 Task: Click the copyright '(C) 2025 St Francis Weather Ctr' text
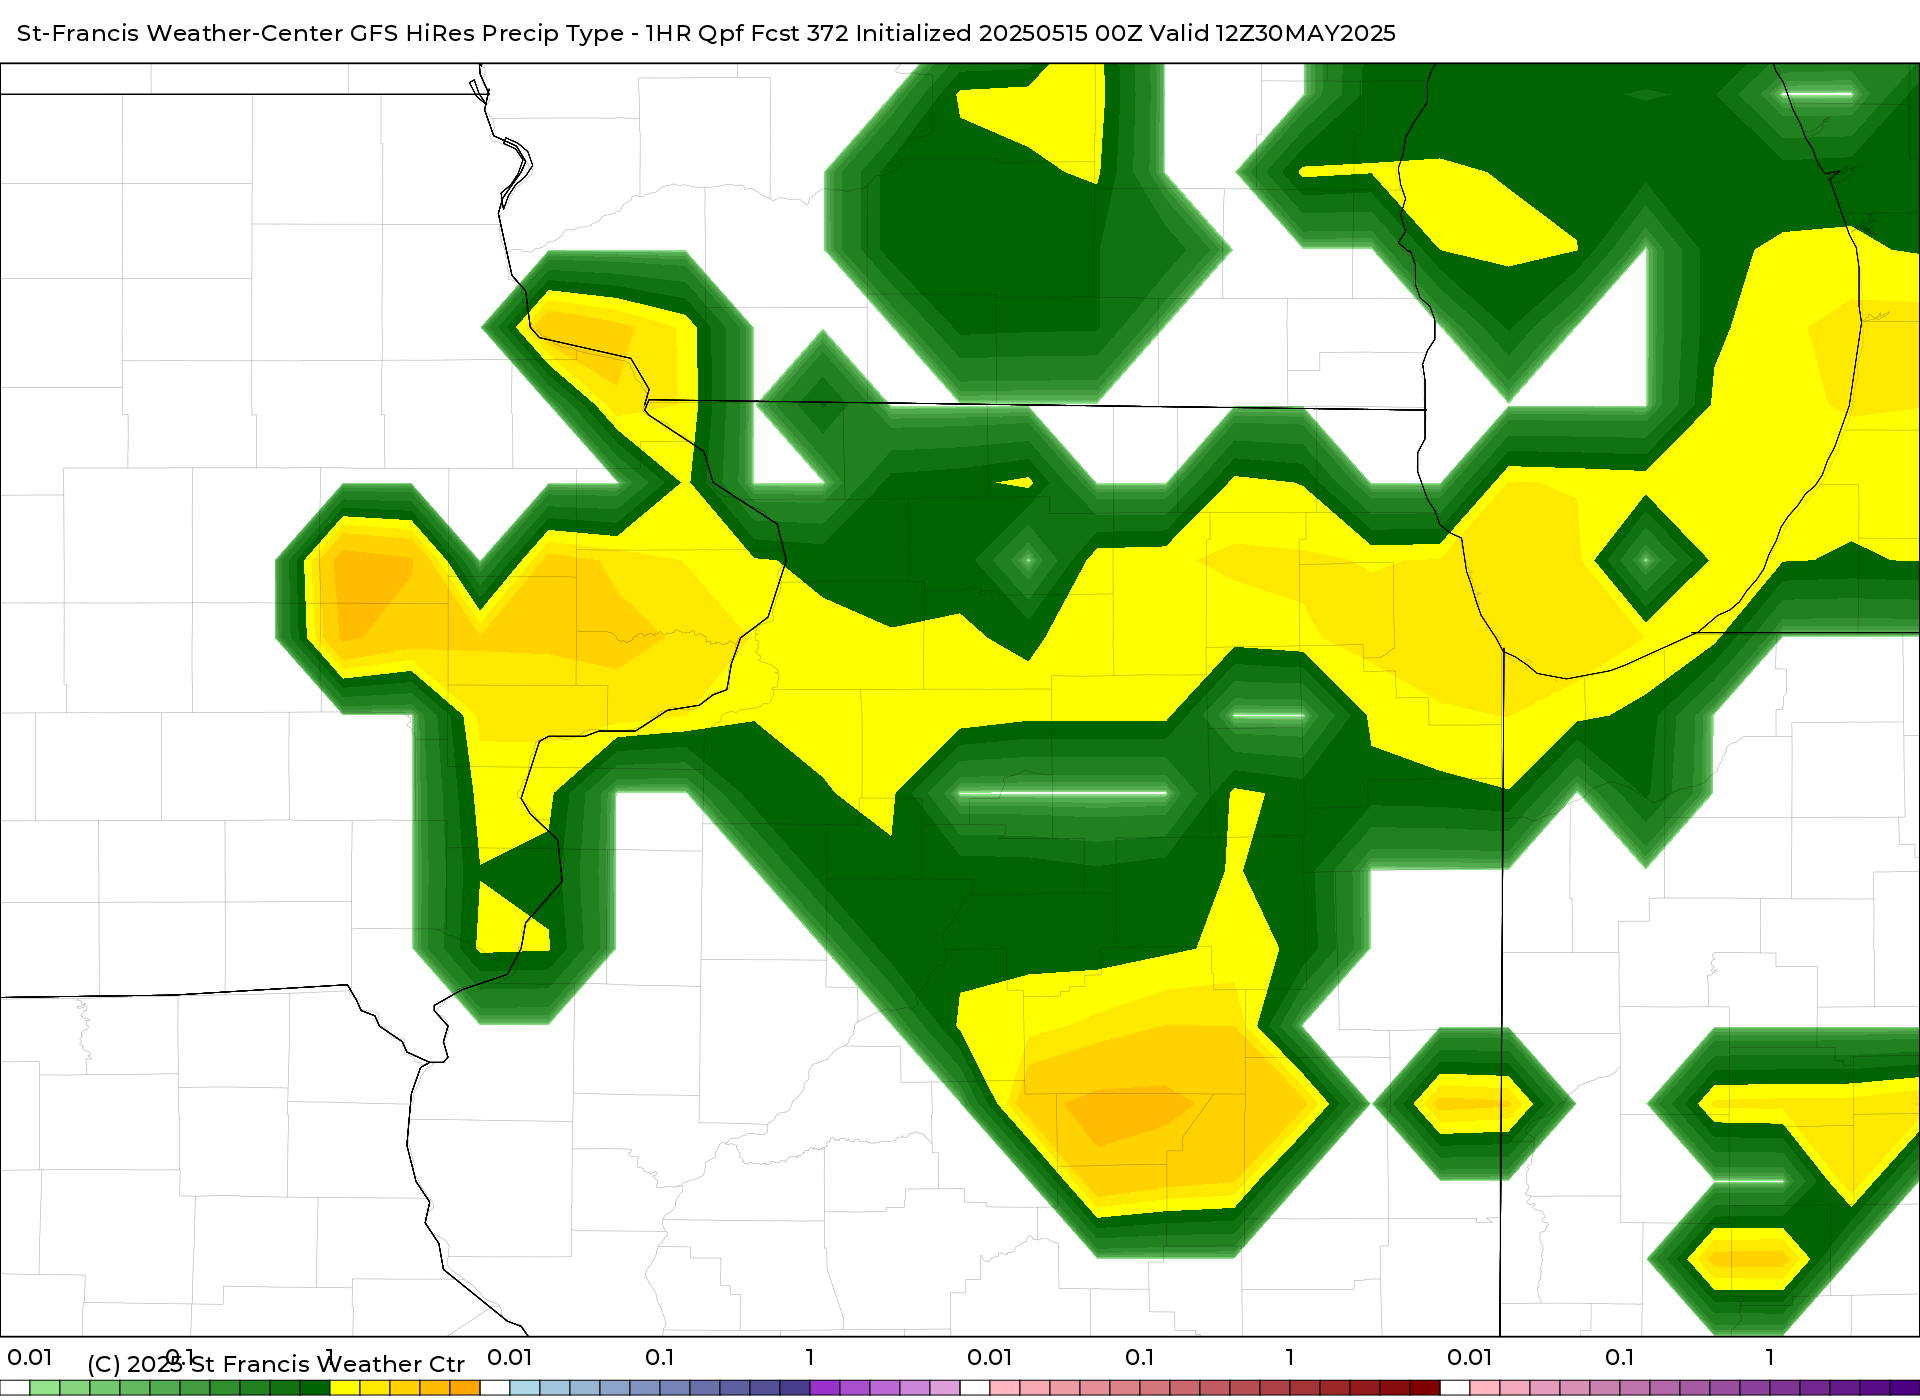pyautogui.click(x=276, y=1364)
